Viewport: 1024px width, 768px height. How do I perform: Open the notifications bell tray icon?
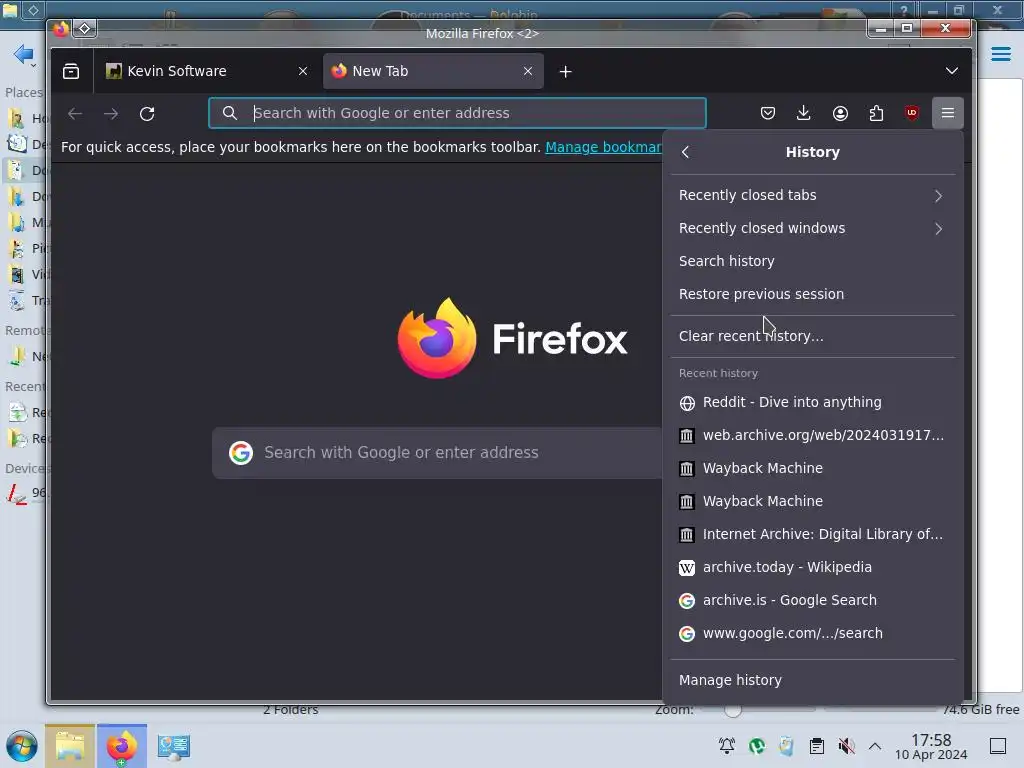pos(727,746)
